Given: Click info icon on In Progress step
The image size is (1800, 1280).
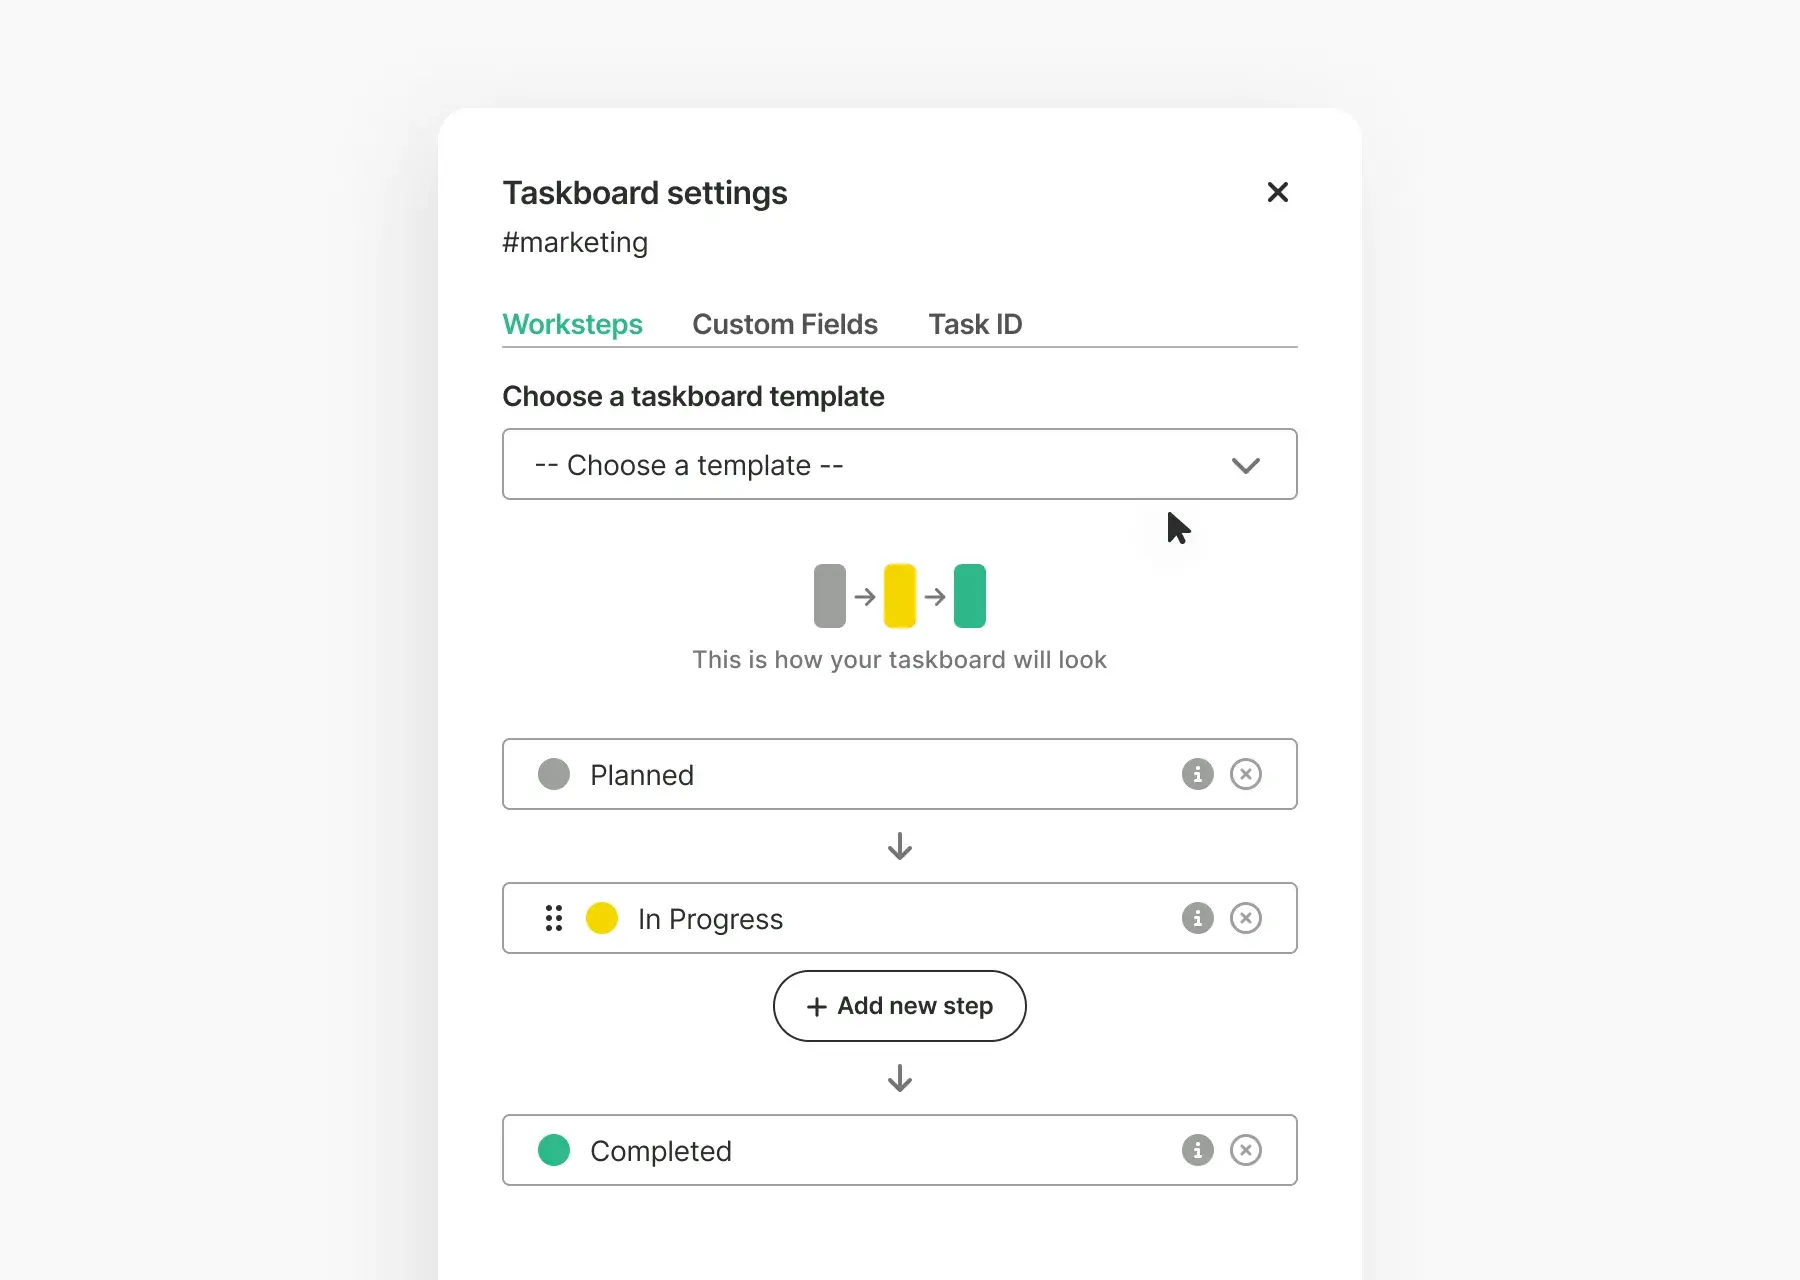Looking at the screenshot, I should pos(1197,918).
